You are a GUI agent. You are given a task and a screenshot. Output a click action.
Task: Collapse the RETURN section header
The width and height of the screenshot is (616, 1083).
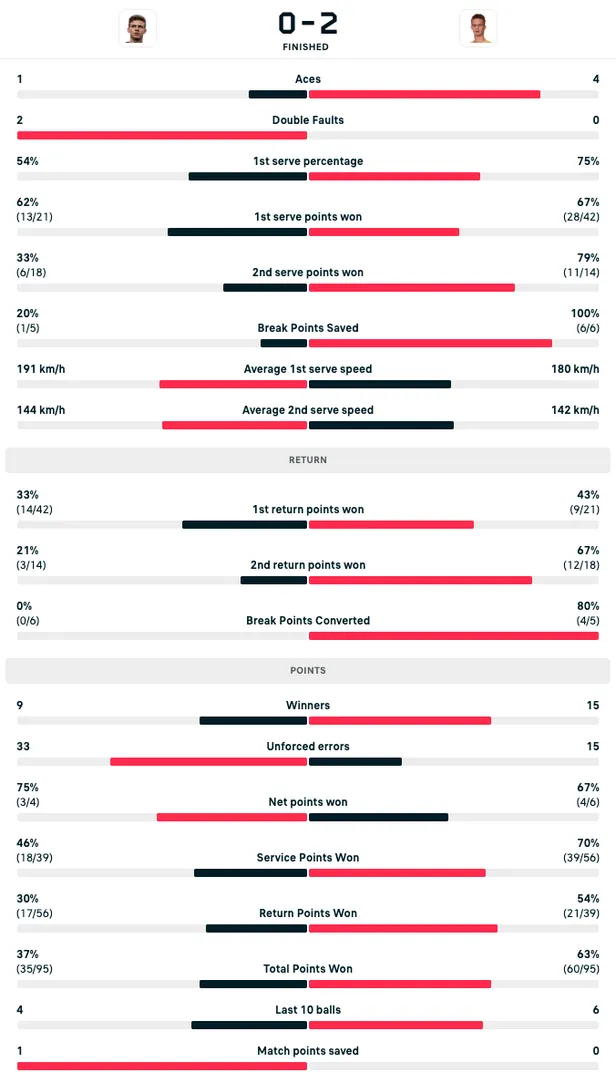tap(308, 460)
